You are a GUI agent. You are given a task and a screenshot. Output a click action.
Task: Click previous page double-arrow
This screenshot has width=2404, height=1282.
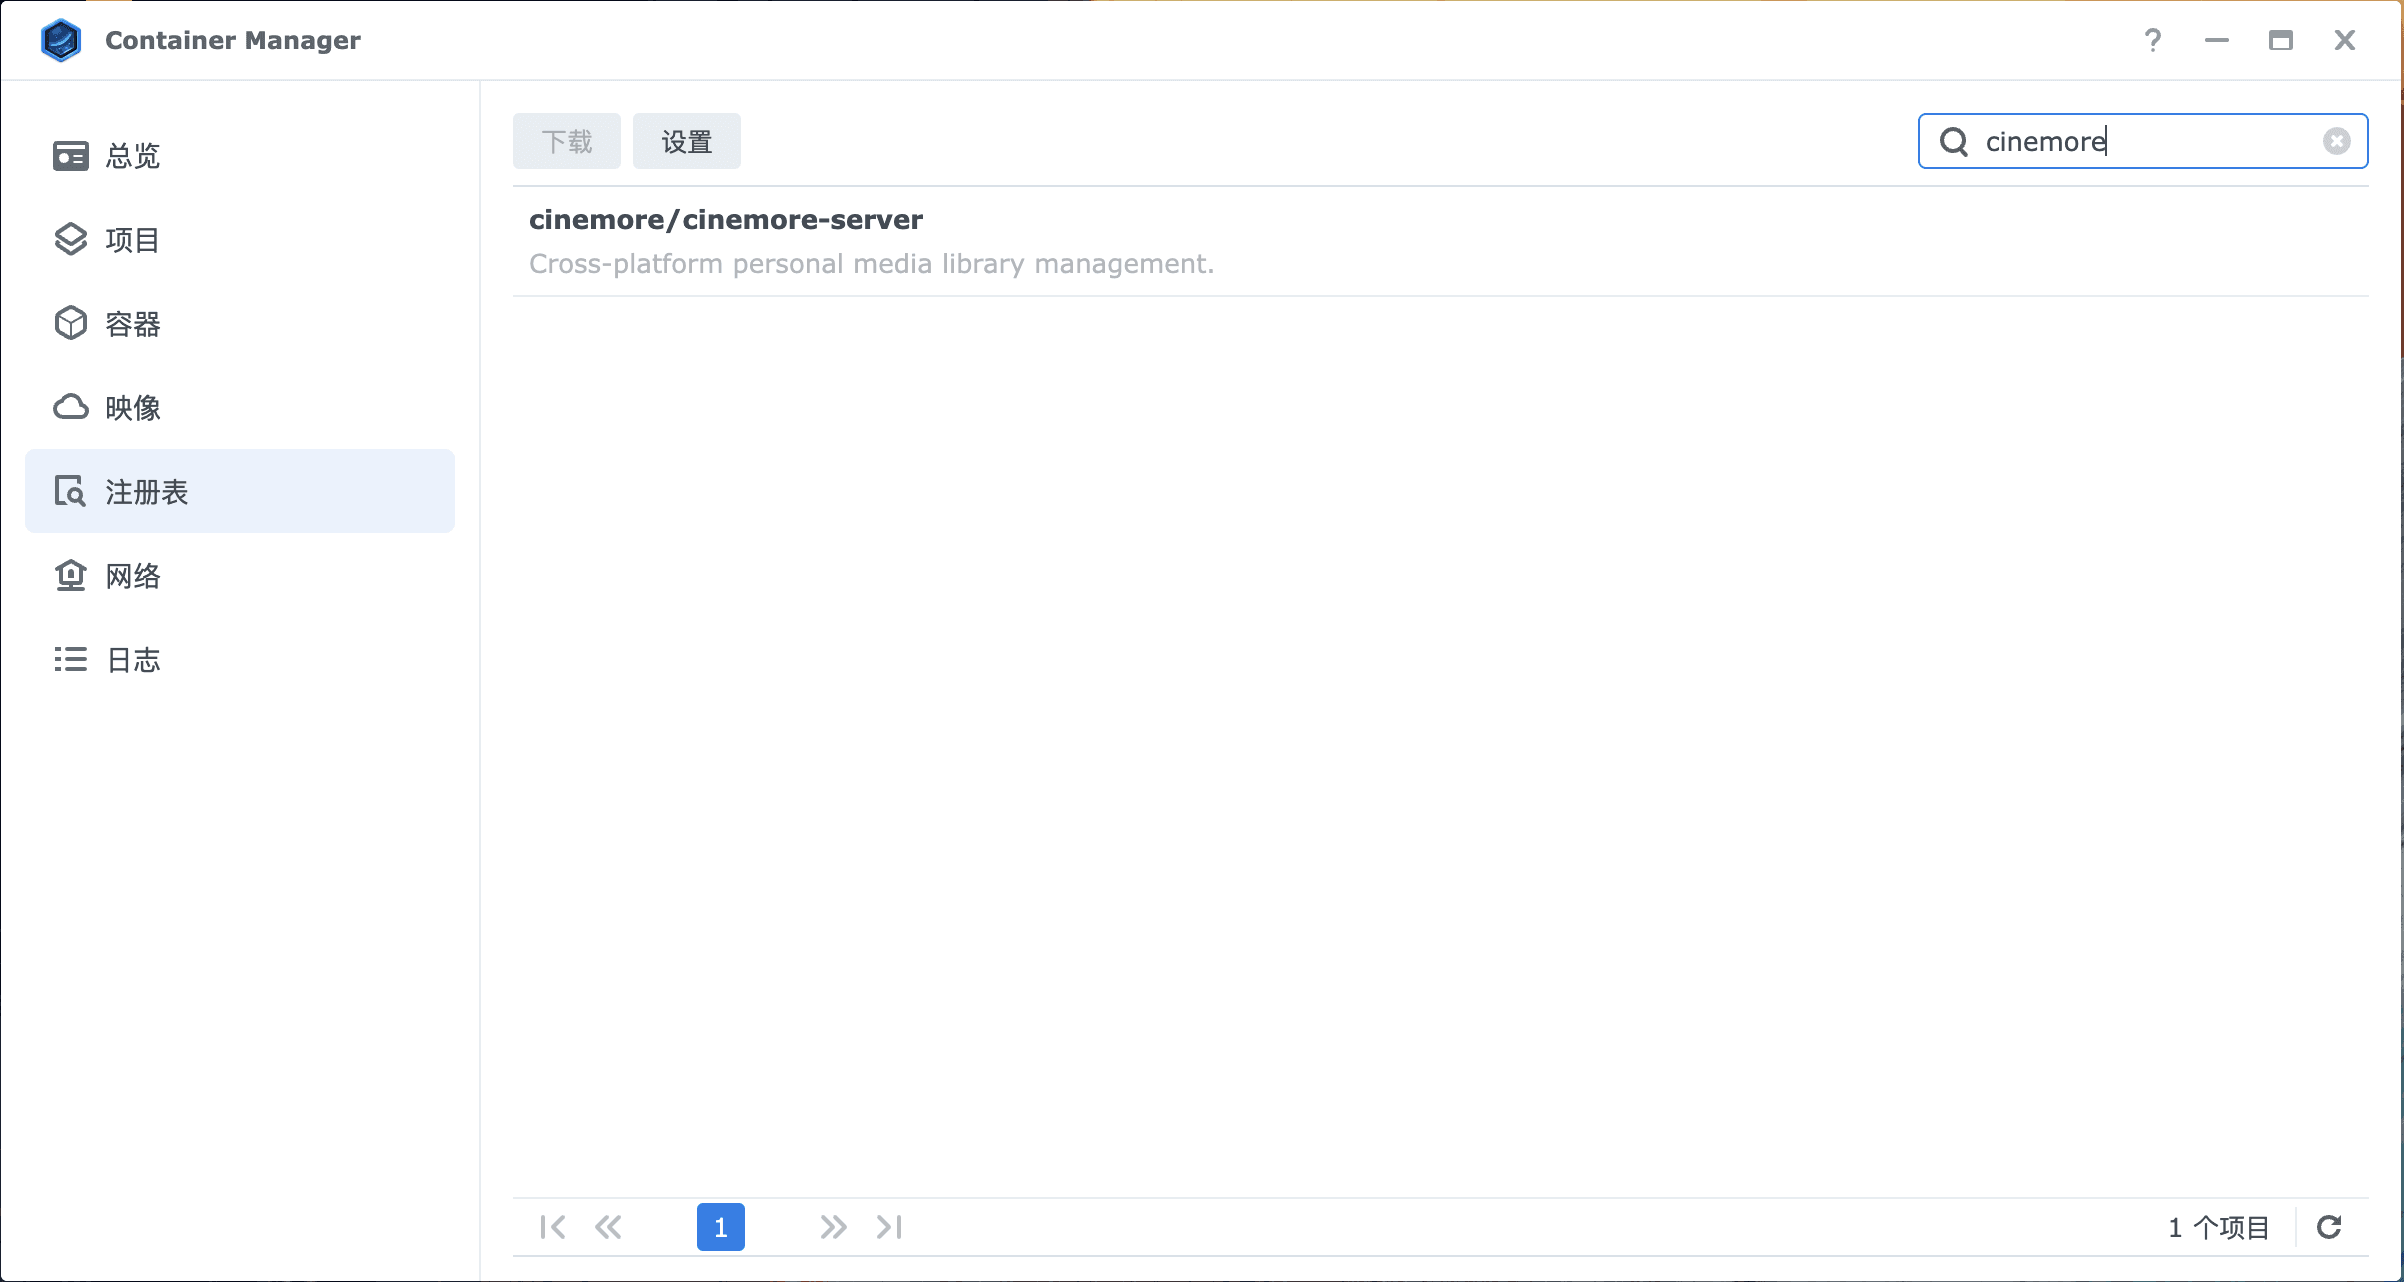pyautogui.click(x=608, y=1227)
